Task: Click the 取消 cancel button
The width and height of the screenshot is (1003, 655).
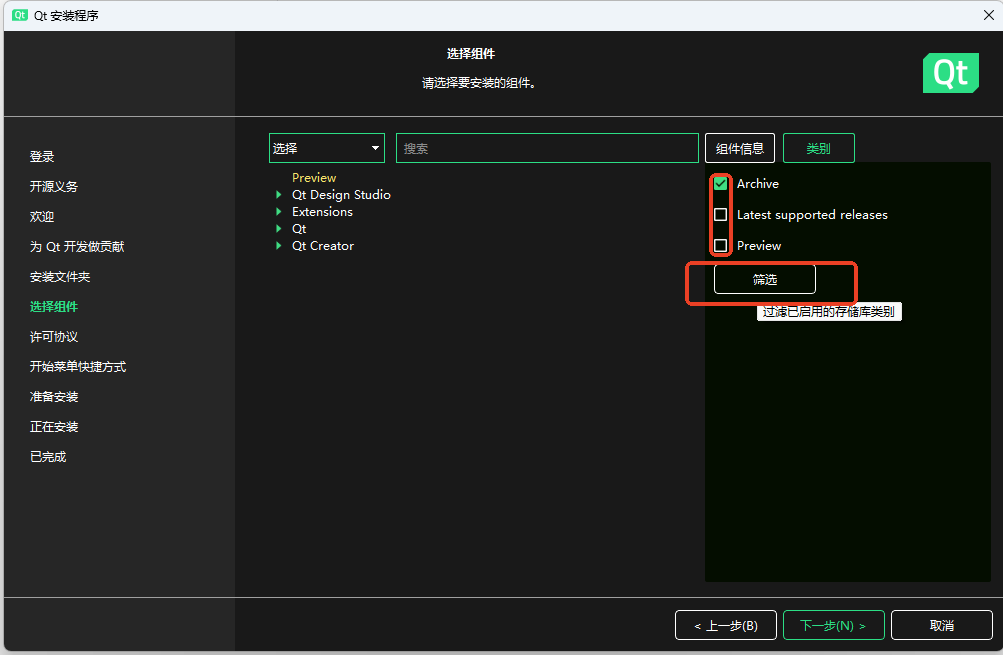Action: click(x=942, y=625)
